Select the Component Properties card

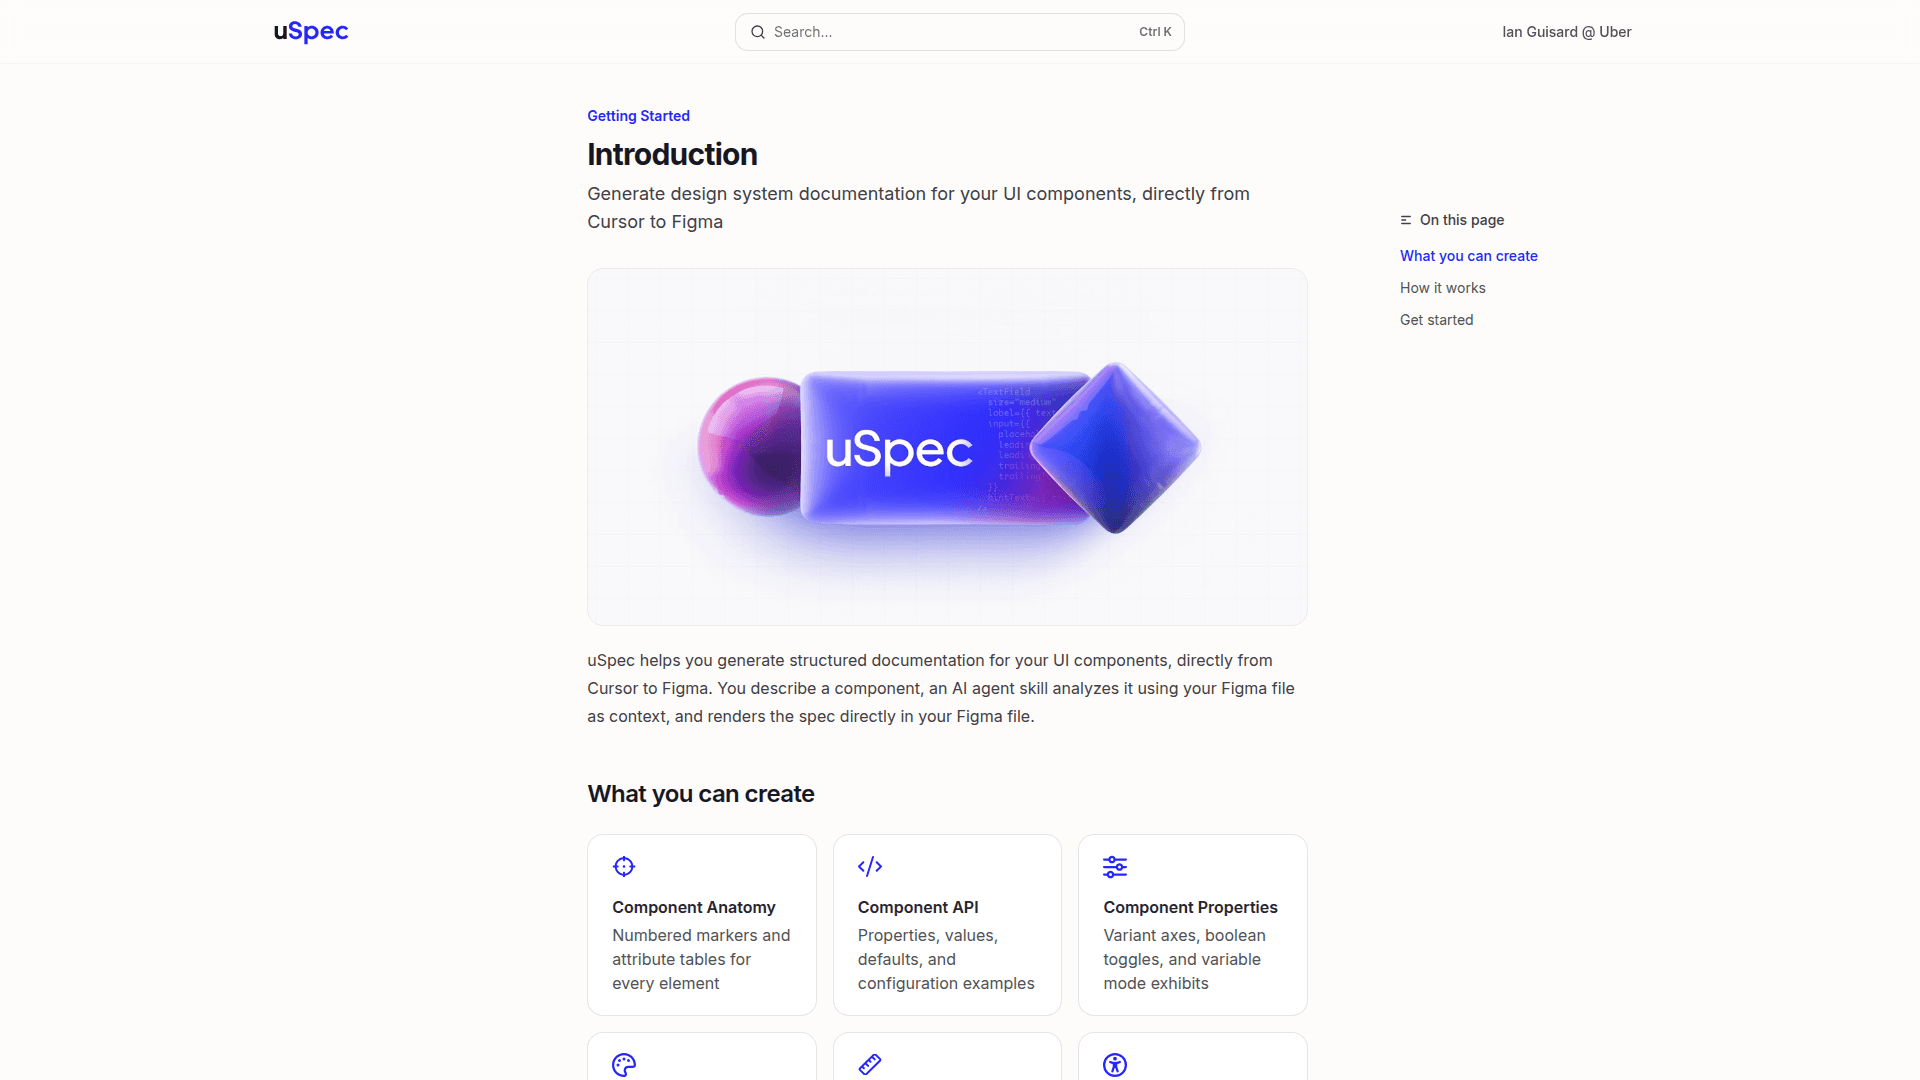[1192, 924]
